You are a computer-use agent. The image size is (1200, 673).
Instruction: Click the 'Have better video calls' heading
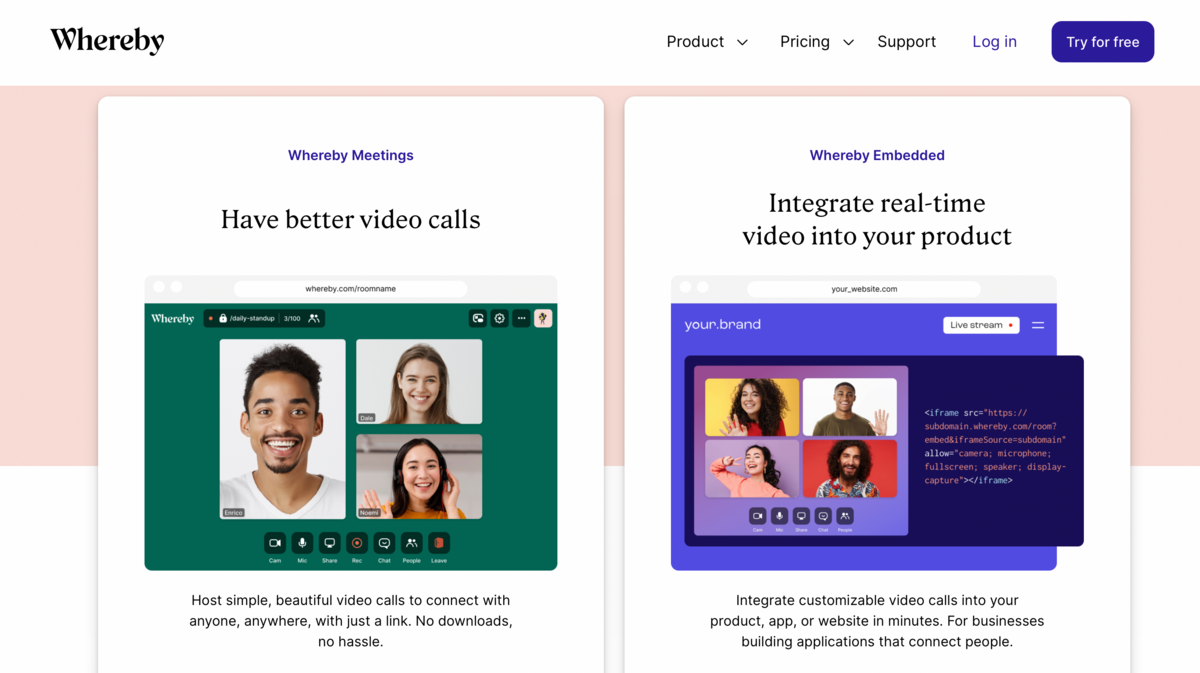351,219
